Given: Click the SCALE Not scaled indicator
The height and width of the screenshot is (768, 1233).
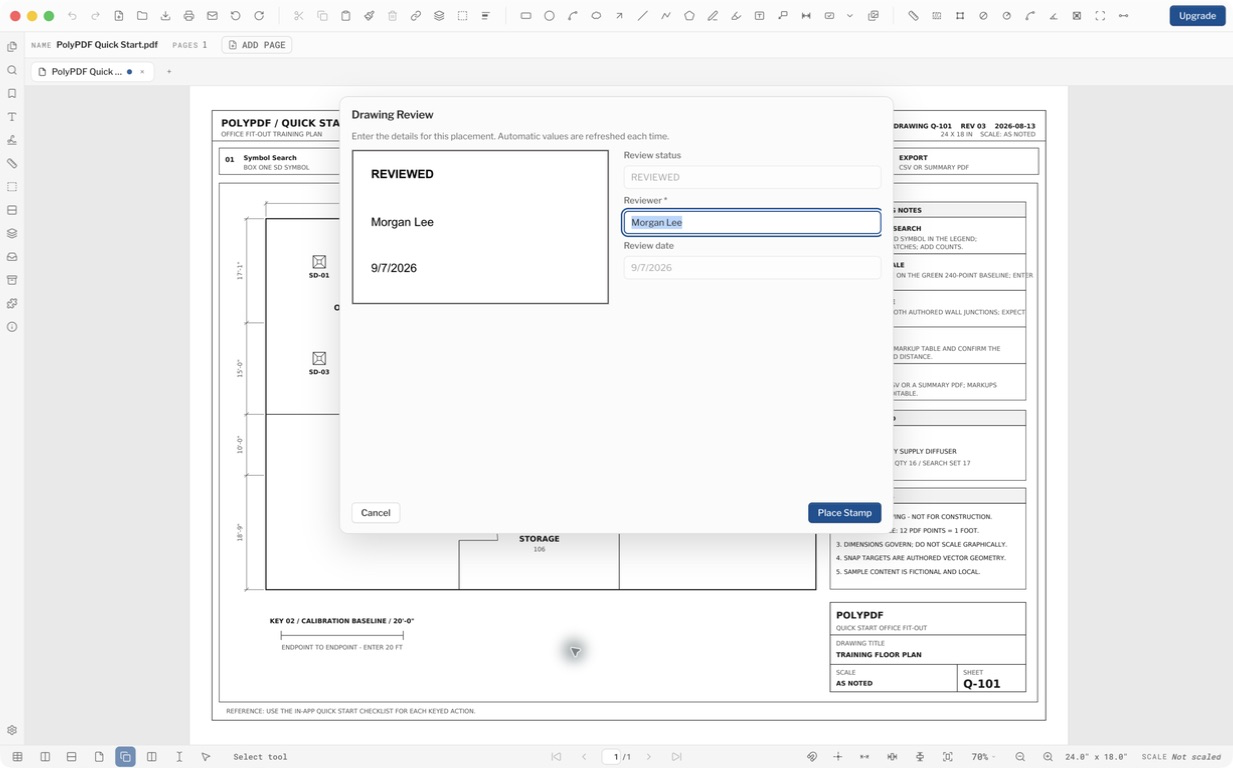Looking at the screenshot, I should tap(1181, 757).
